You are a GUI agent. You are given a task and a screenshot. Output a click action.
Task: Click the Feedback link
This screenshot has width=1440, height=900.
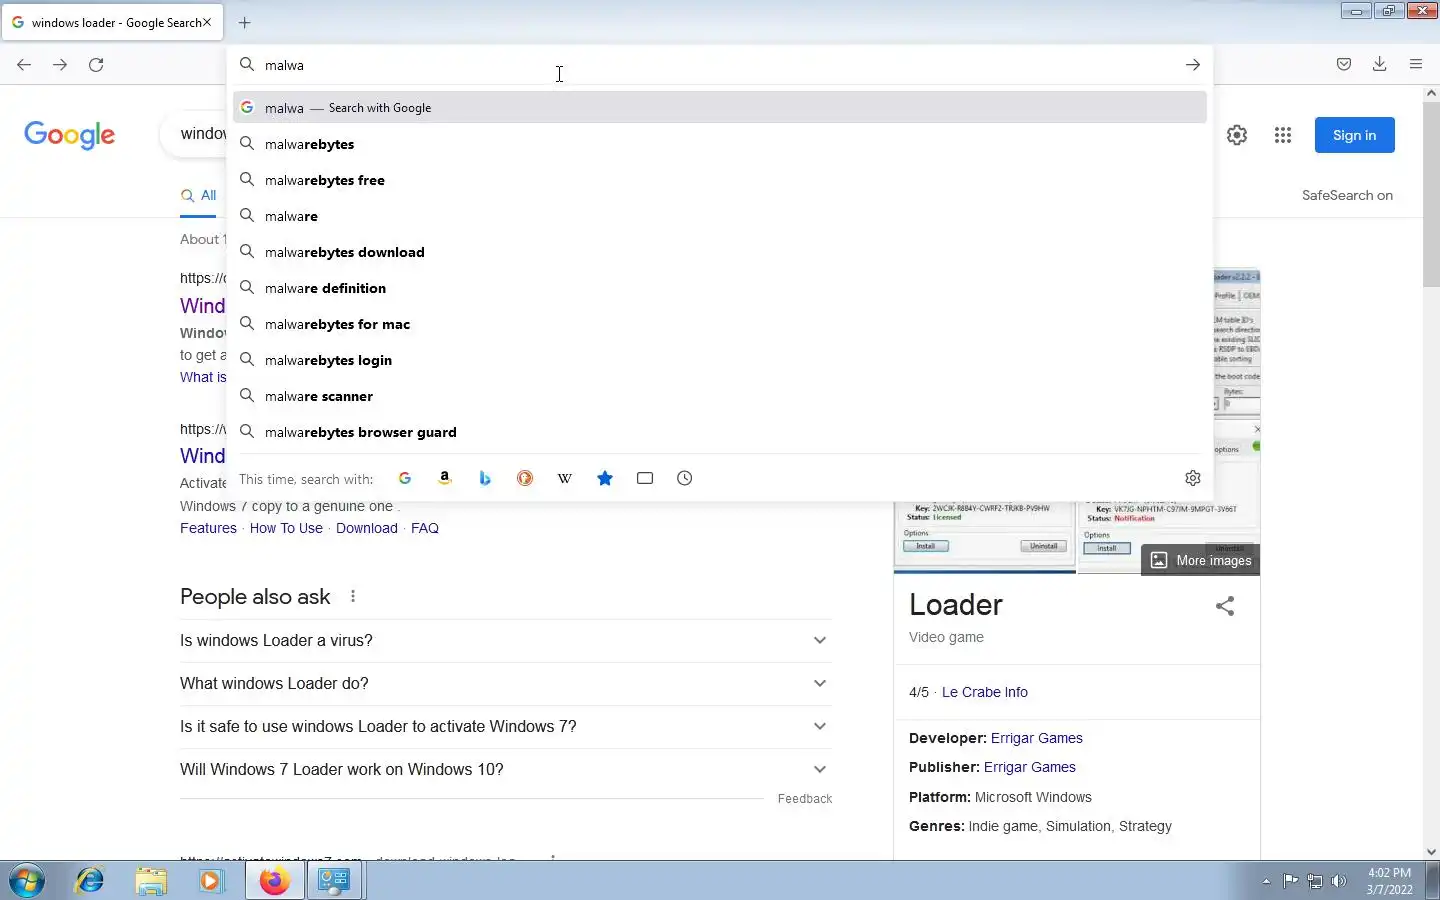click(805, 799)
